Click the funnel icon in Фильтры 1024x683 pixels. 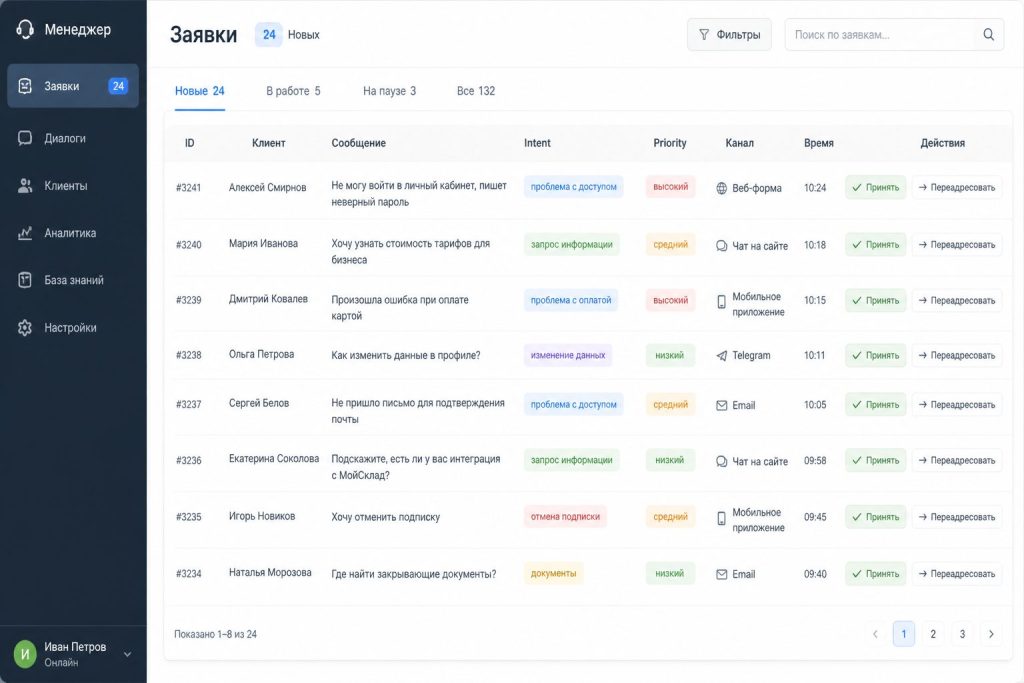tap(704, 35)
